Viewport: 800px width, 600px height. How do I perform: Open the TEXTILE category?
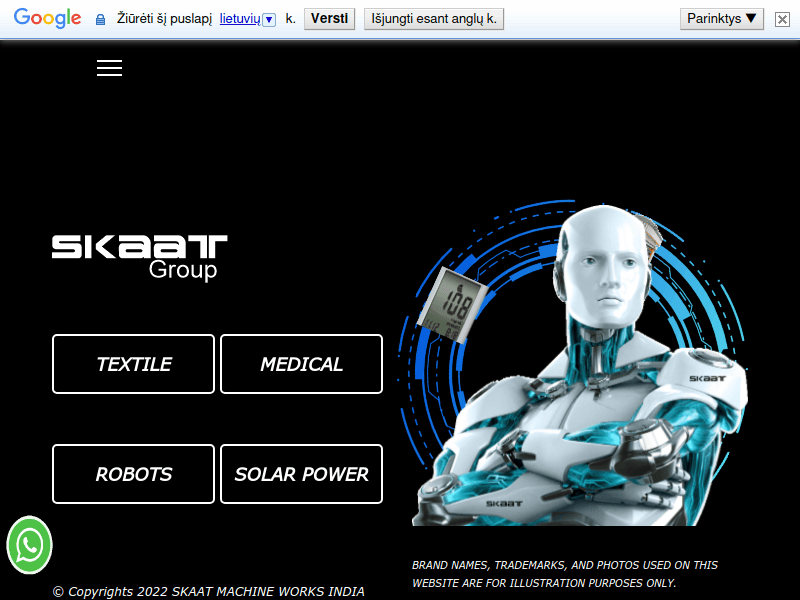(133, 364)
